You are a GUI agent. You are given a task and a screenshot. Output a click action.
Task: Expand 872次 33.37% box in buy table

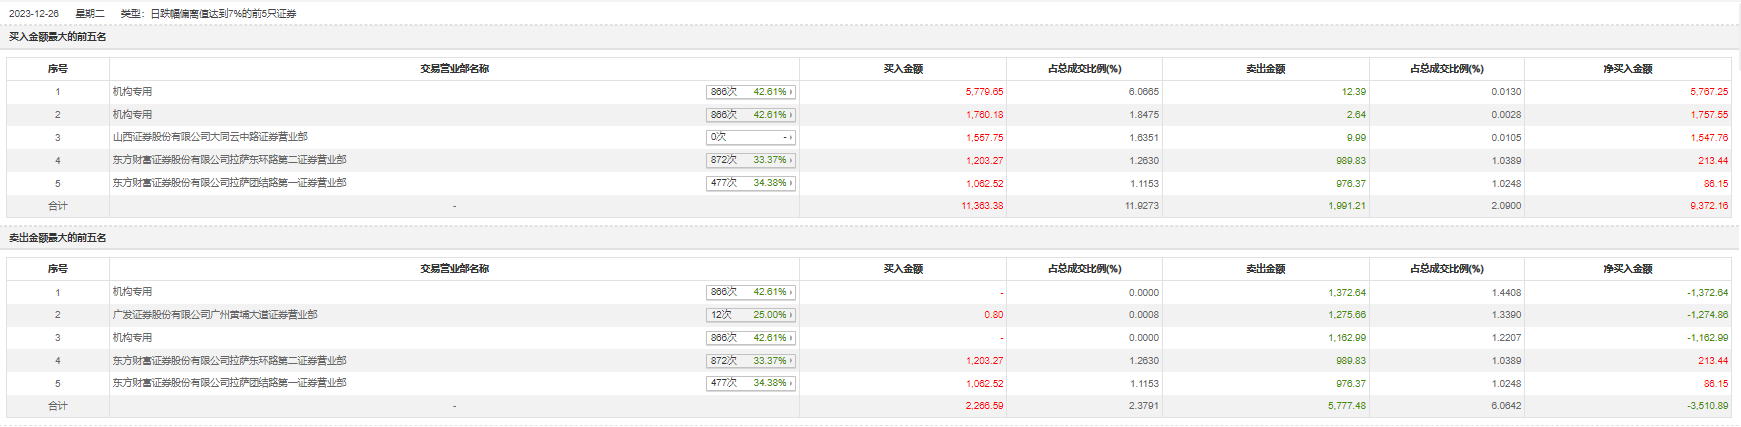tap(751, 160)
